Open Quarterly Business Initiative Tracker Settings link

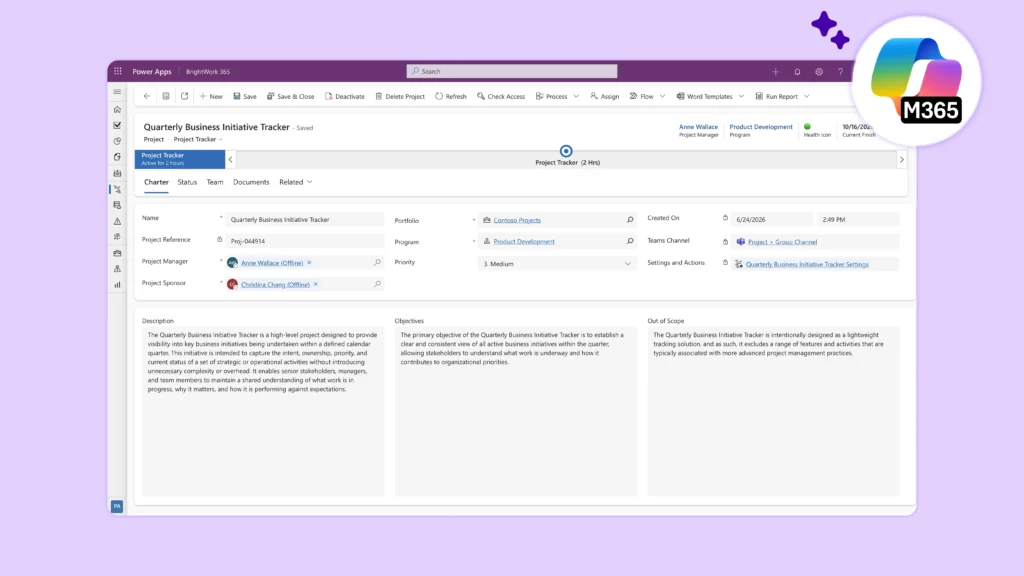point(807,264)
